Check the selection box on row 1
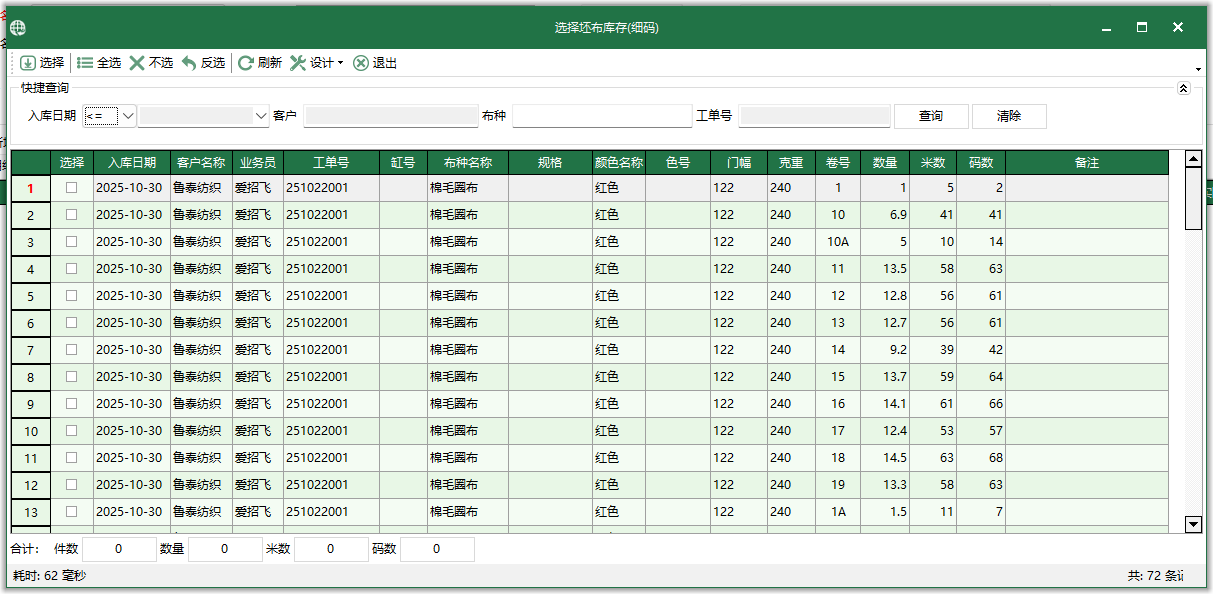 (70, 187)
